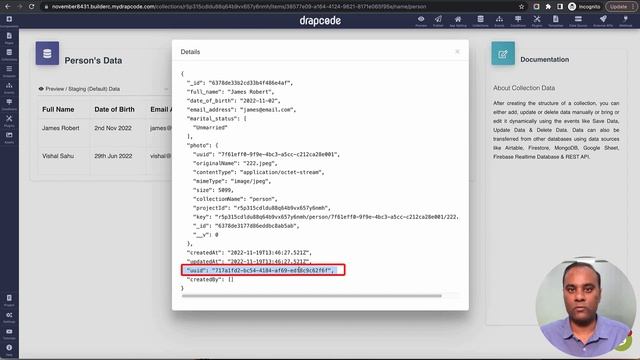
Task: Click the 2nd Nov 2022 date cell
Action: coord(113,128)
